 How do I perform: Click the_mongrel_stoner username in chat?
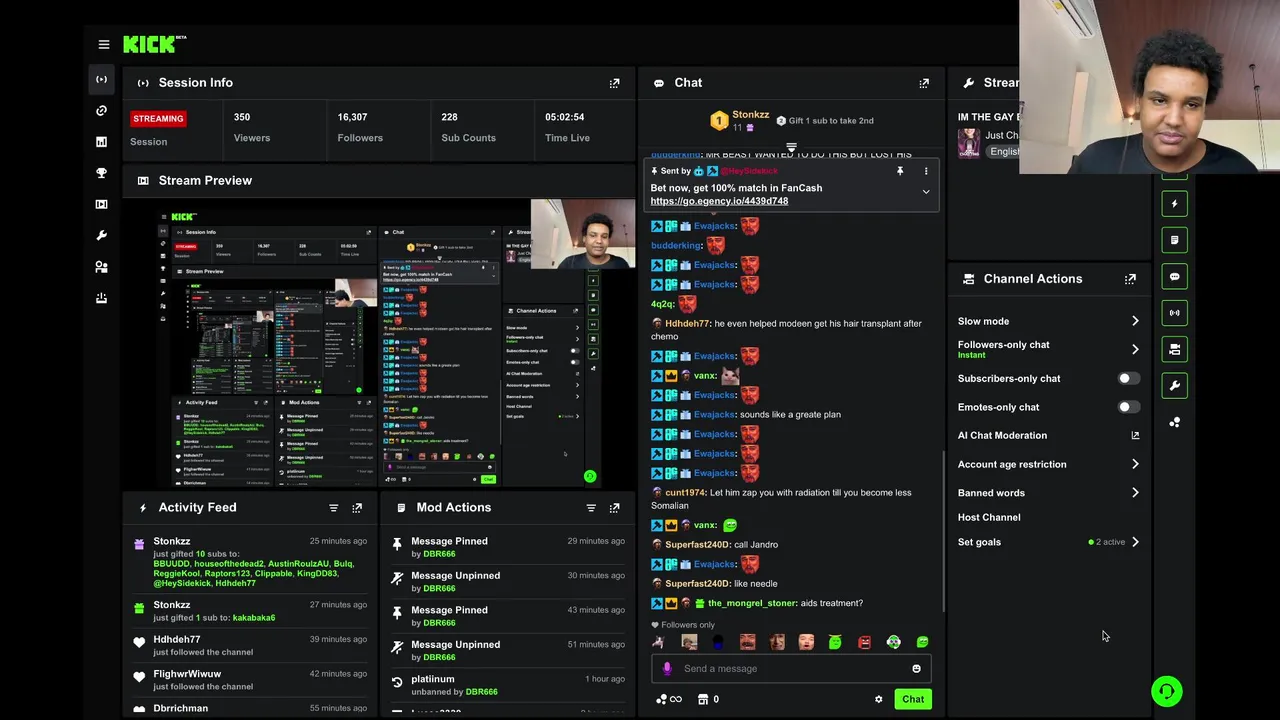753,604
